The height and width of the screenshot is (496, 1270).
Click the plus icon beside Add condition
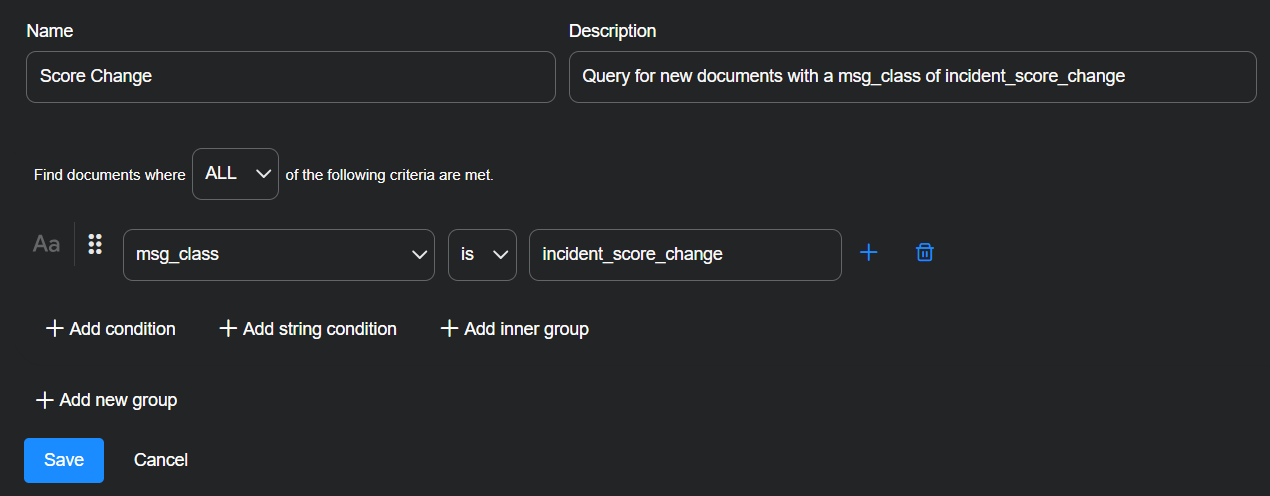(55, 329)
